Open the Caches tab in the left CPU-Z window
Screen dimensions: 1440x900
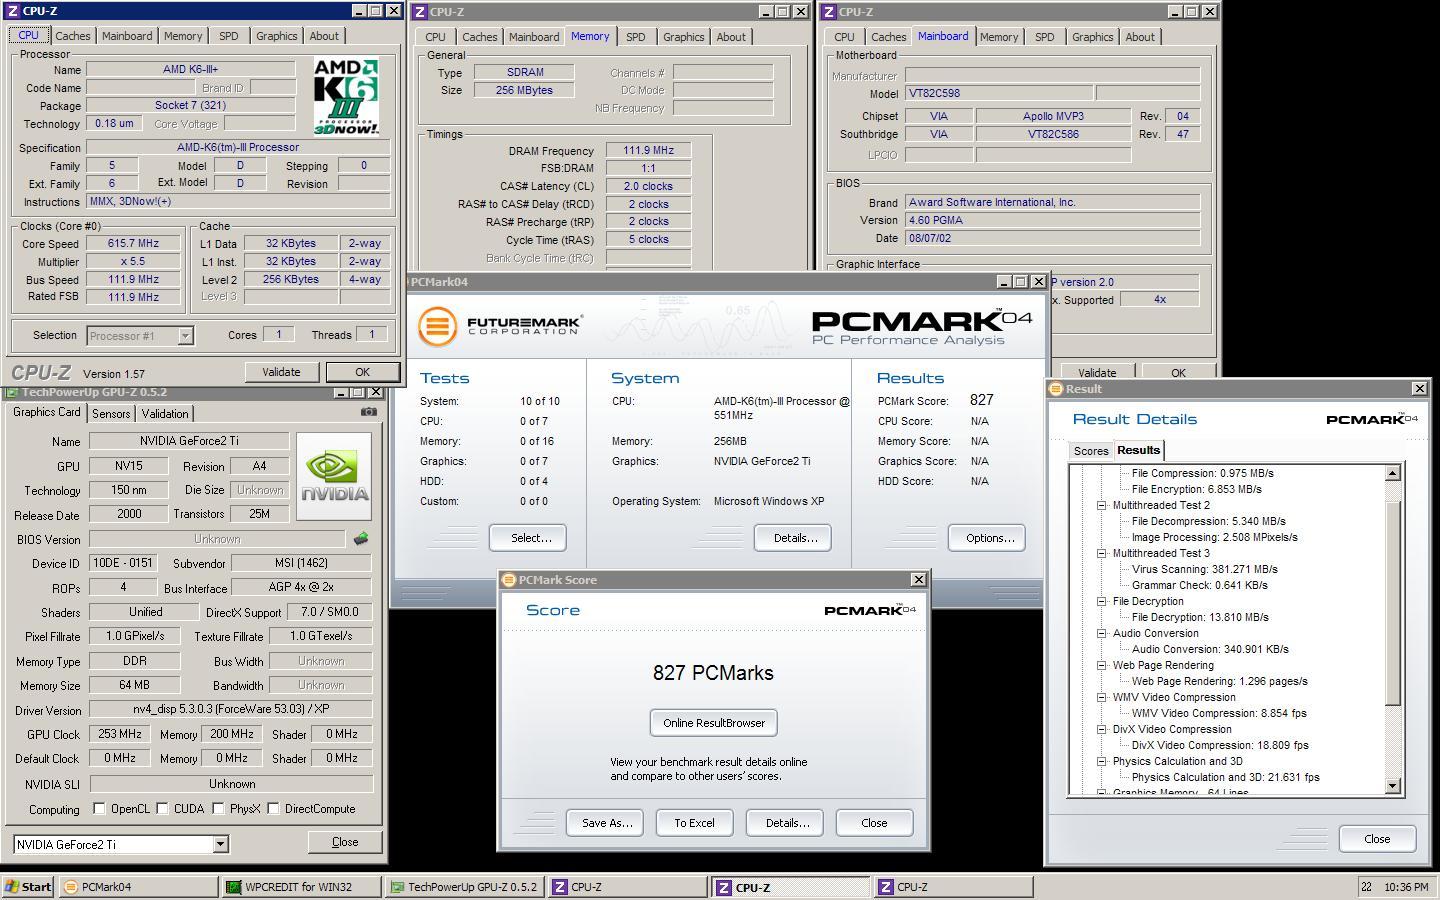[73, 36]
